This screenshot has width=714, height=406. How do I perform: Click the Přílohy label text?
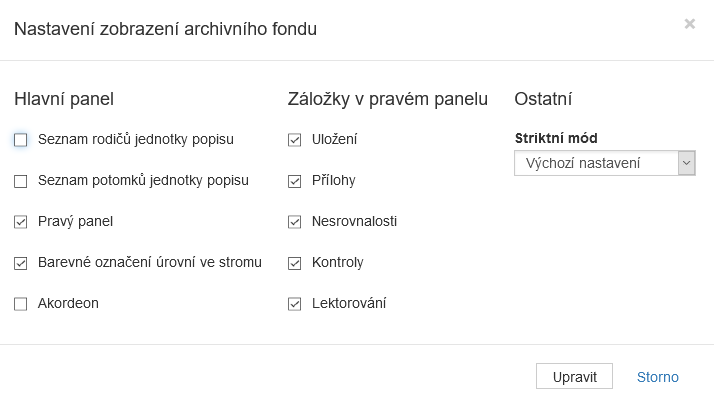[x=333, y=180]
